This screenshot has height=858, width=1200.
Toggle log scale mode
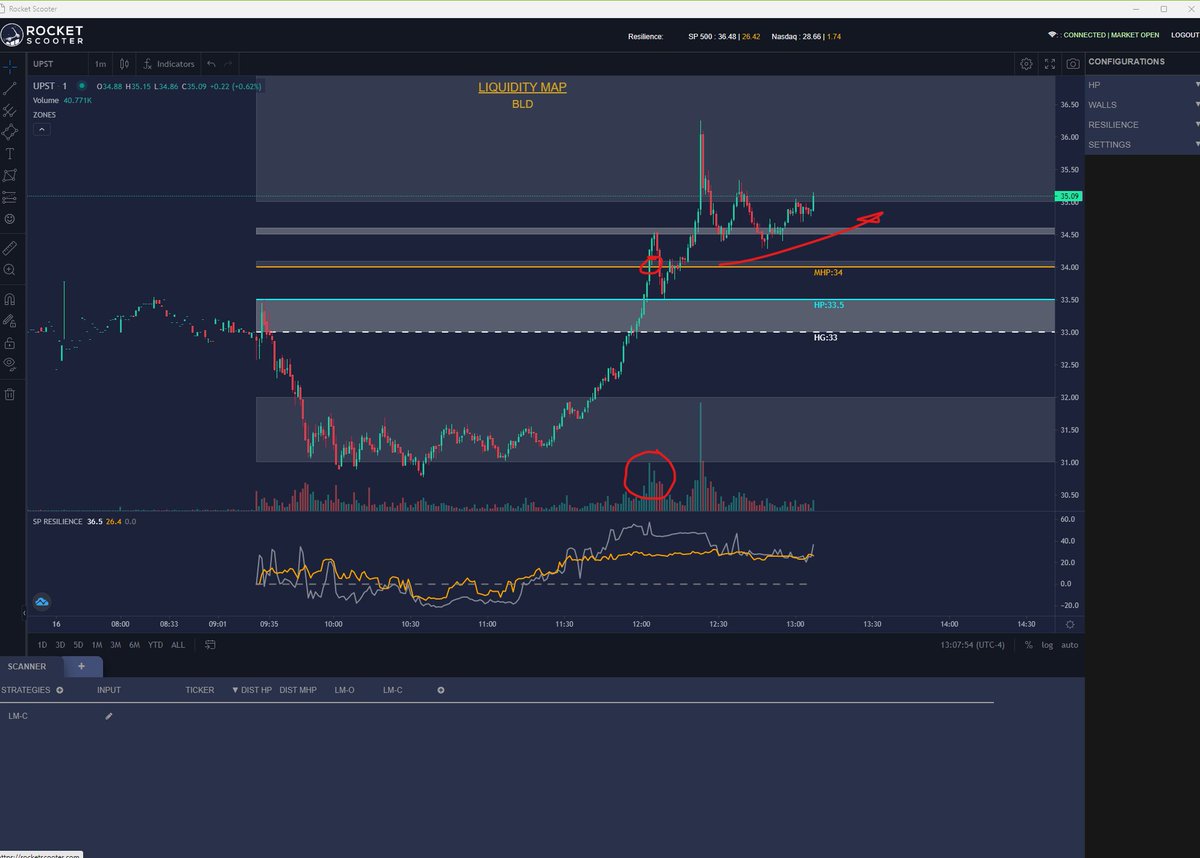click(1047, 645)
